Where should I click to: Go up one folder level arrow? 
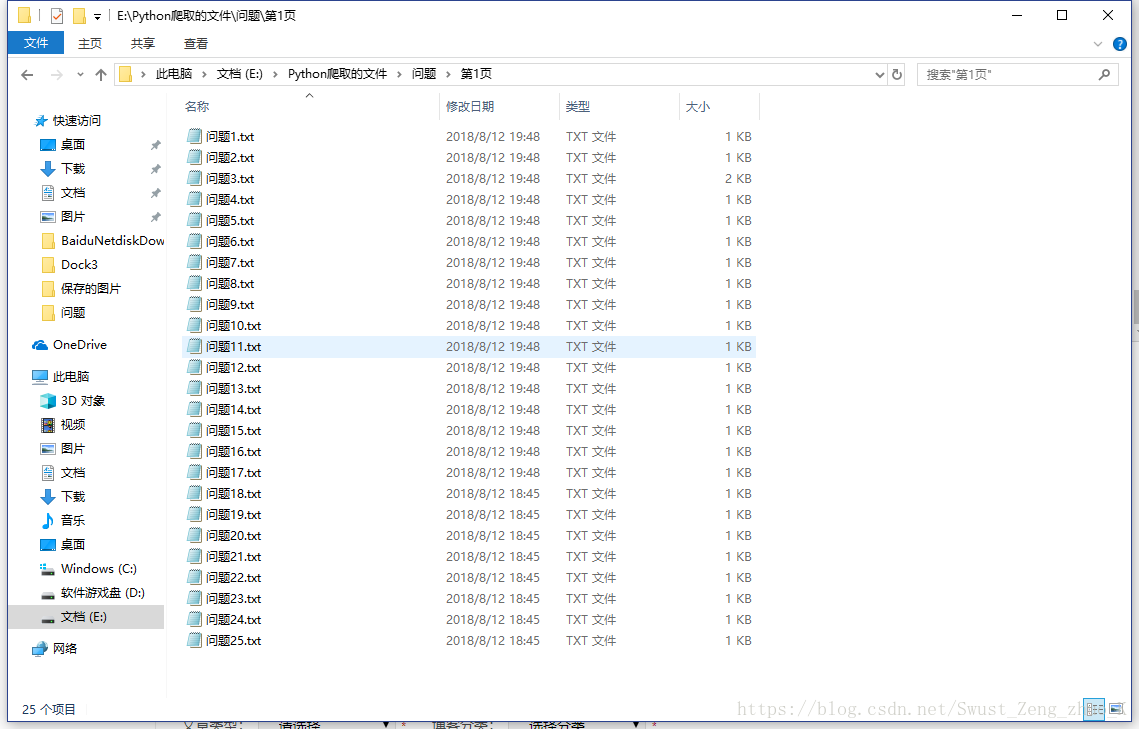[x=101, y=75]
